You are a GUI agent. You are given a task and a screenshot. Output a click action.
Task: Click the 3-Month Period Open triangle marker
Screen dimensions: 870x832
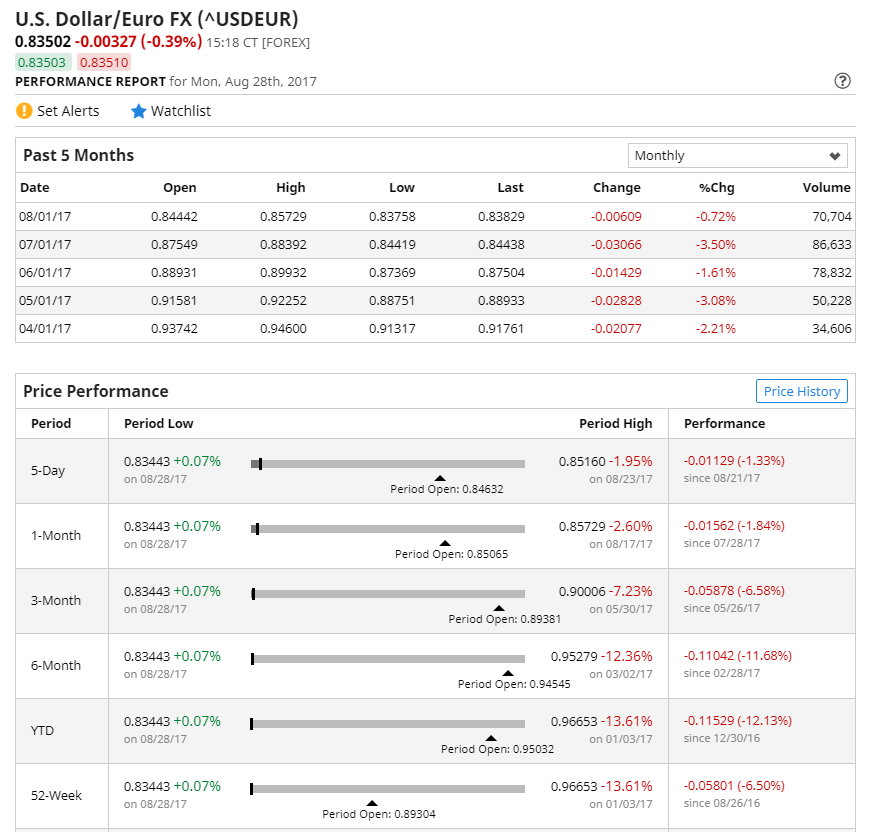click(499, 608)
